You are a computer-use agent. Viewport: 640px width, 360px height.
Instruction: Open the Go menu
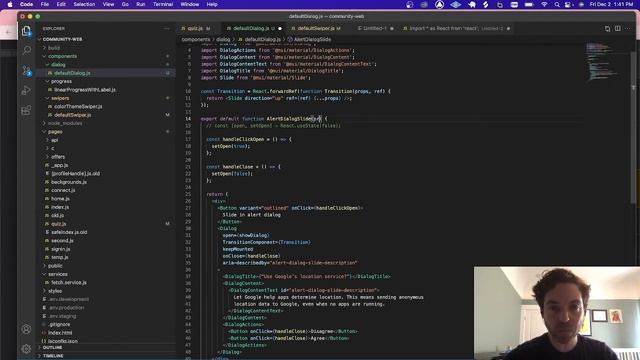point(125,4)
